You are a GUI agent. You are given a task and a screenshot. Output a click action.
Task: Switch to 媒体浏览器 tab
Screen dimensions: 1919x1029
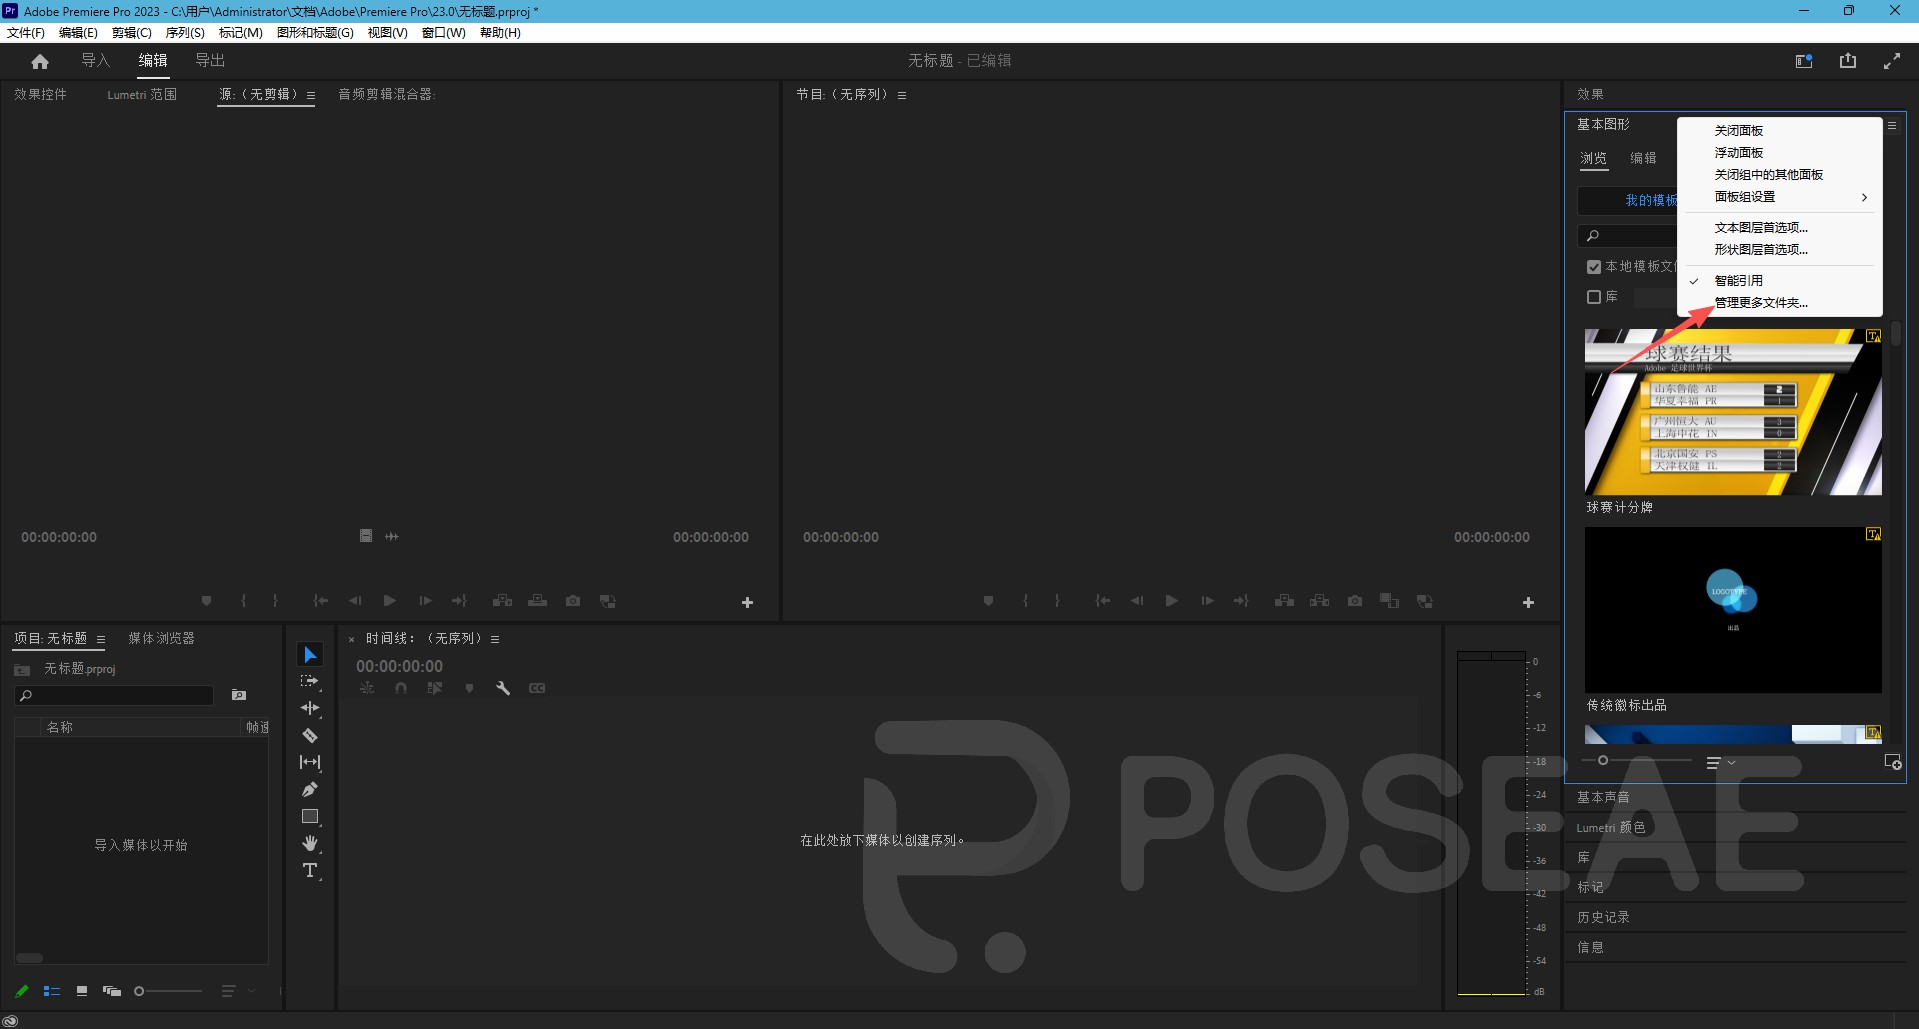click(161, 638)
